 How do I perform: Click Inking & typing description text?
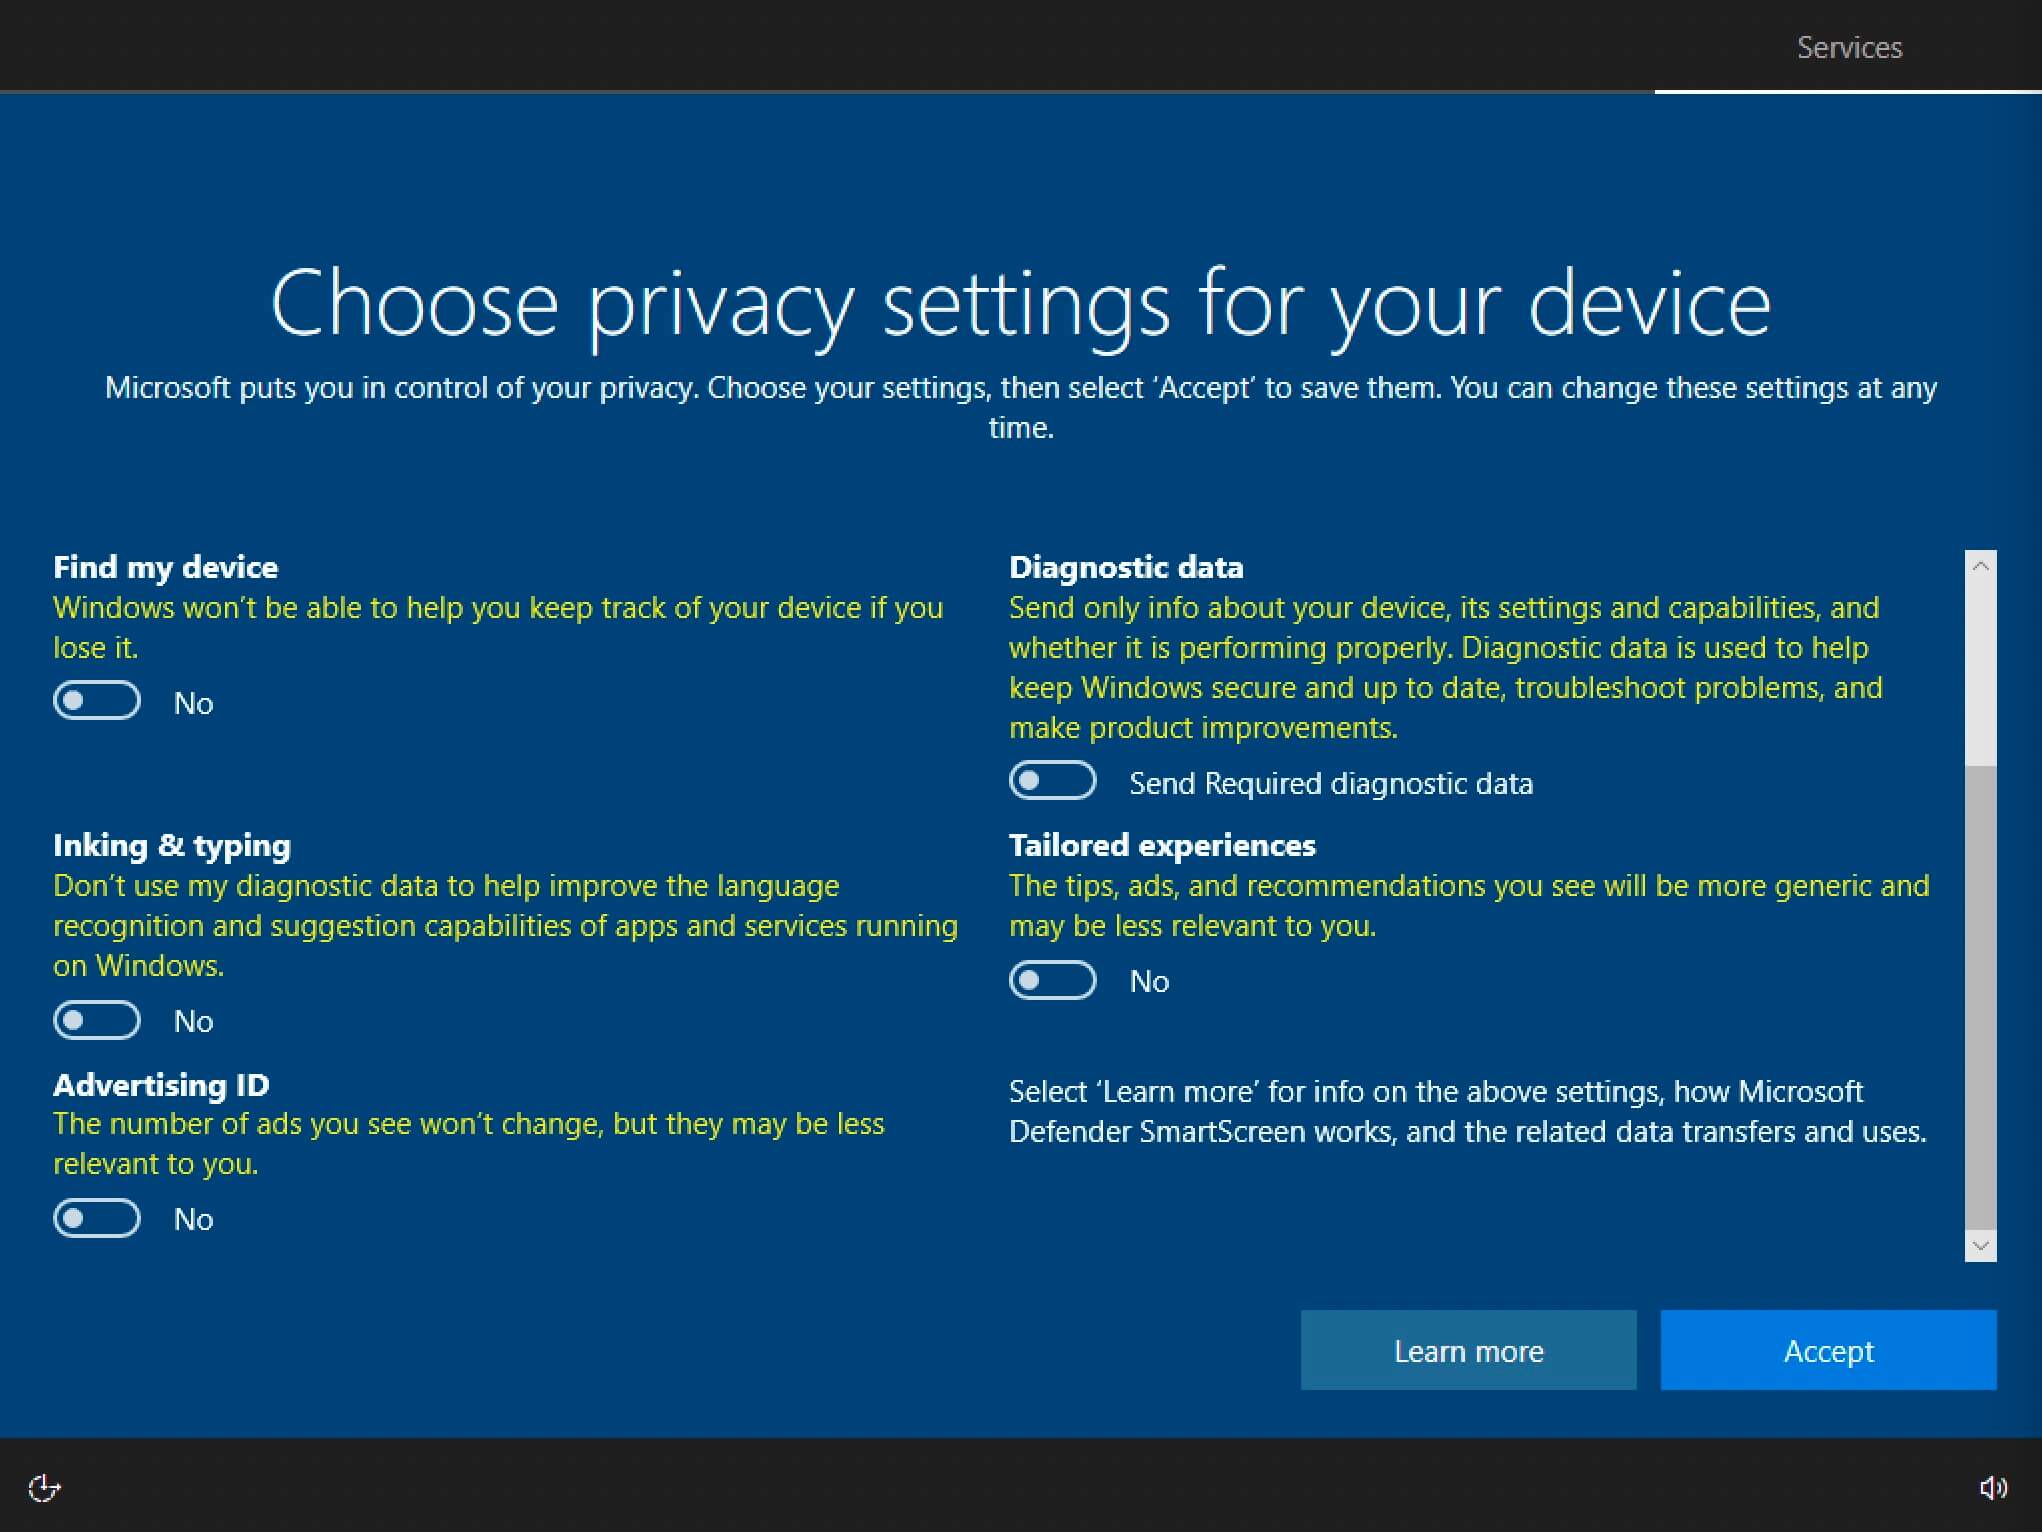tap(507, 925)
